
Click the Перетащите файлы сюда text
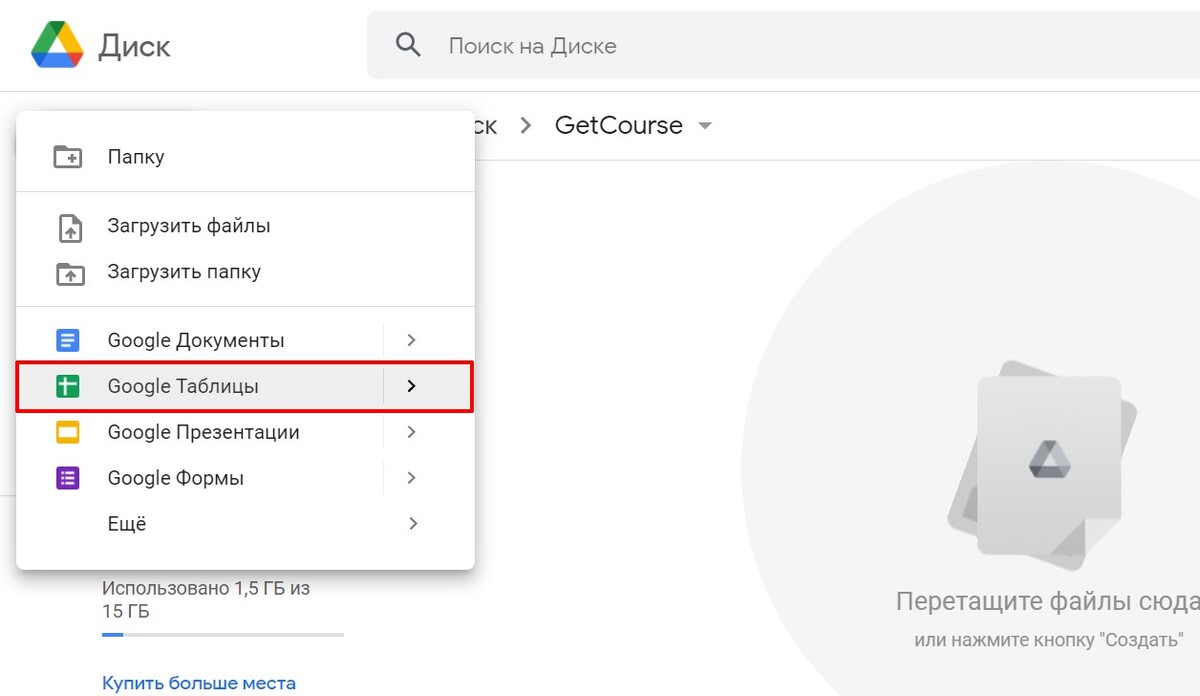(1047, 602)
